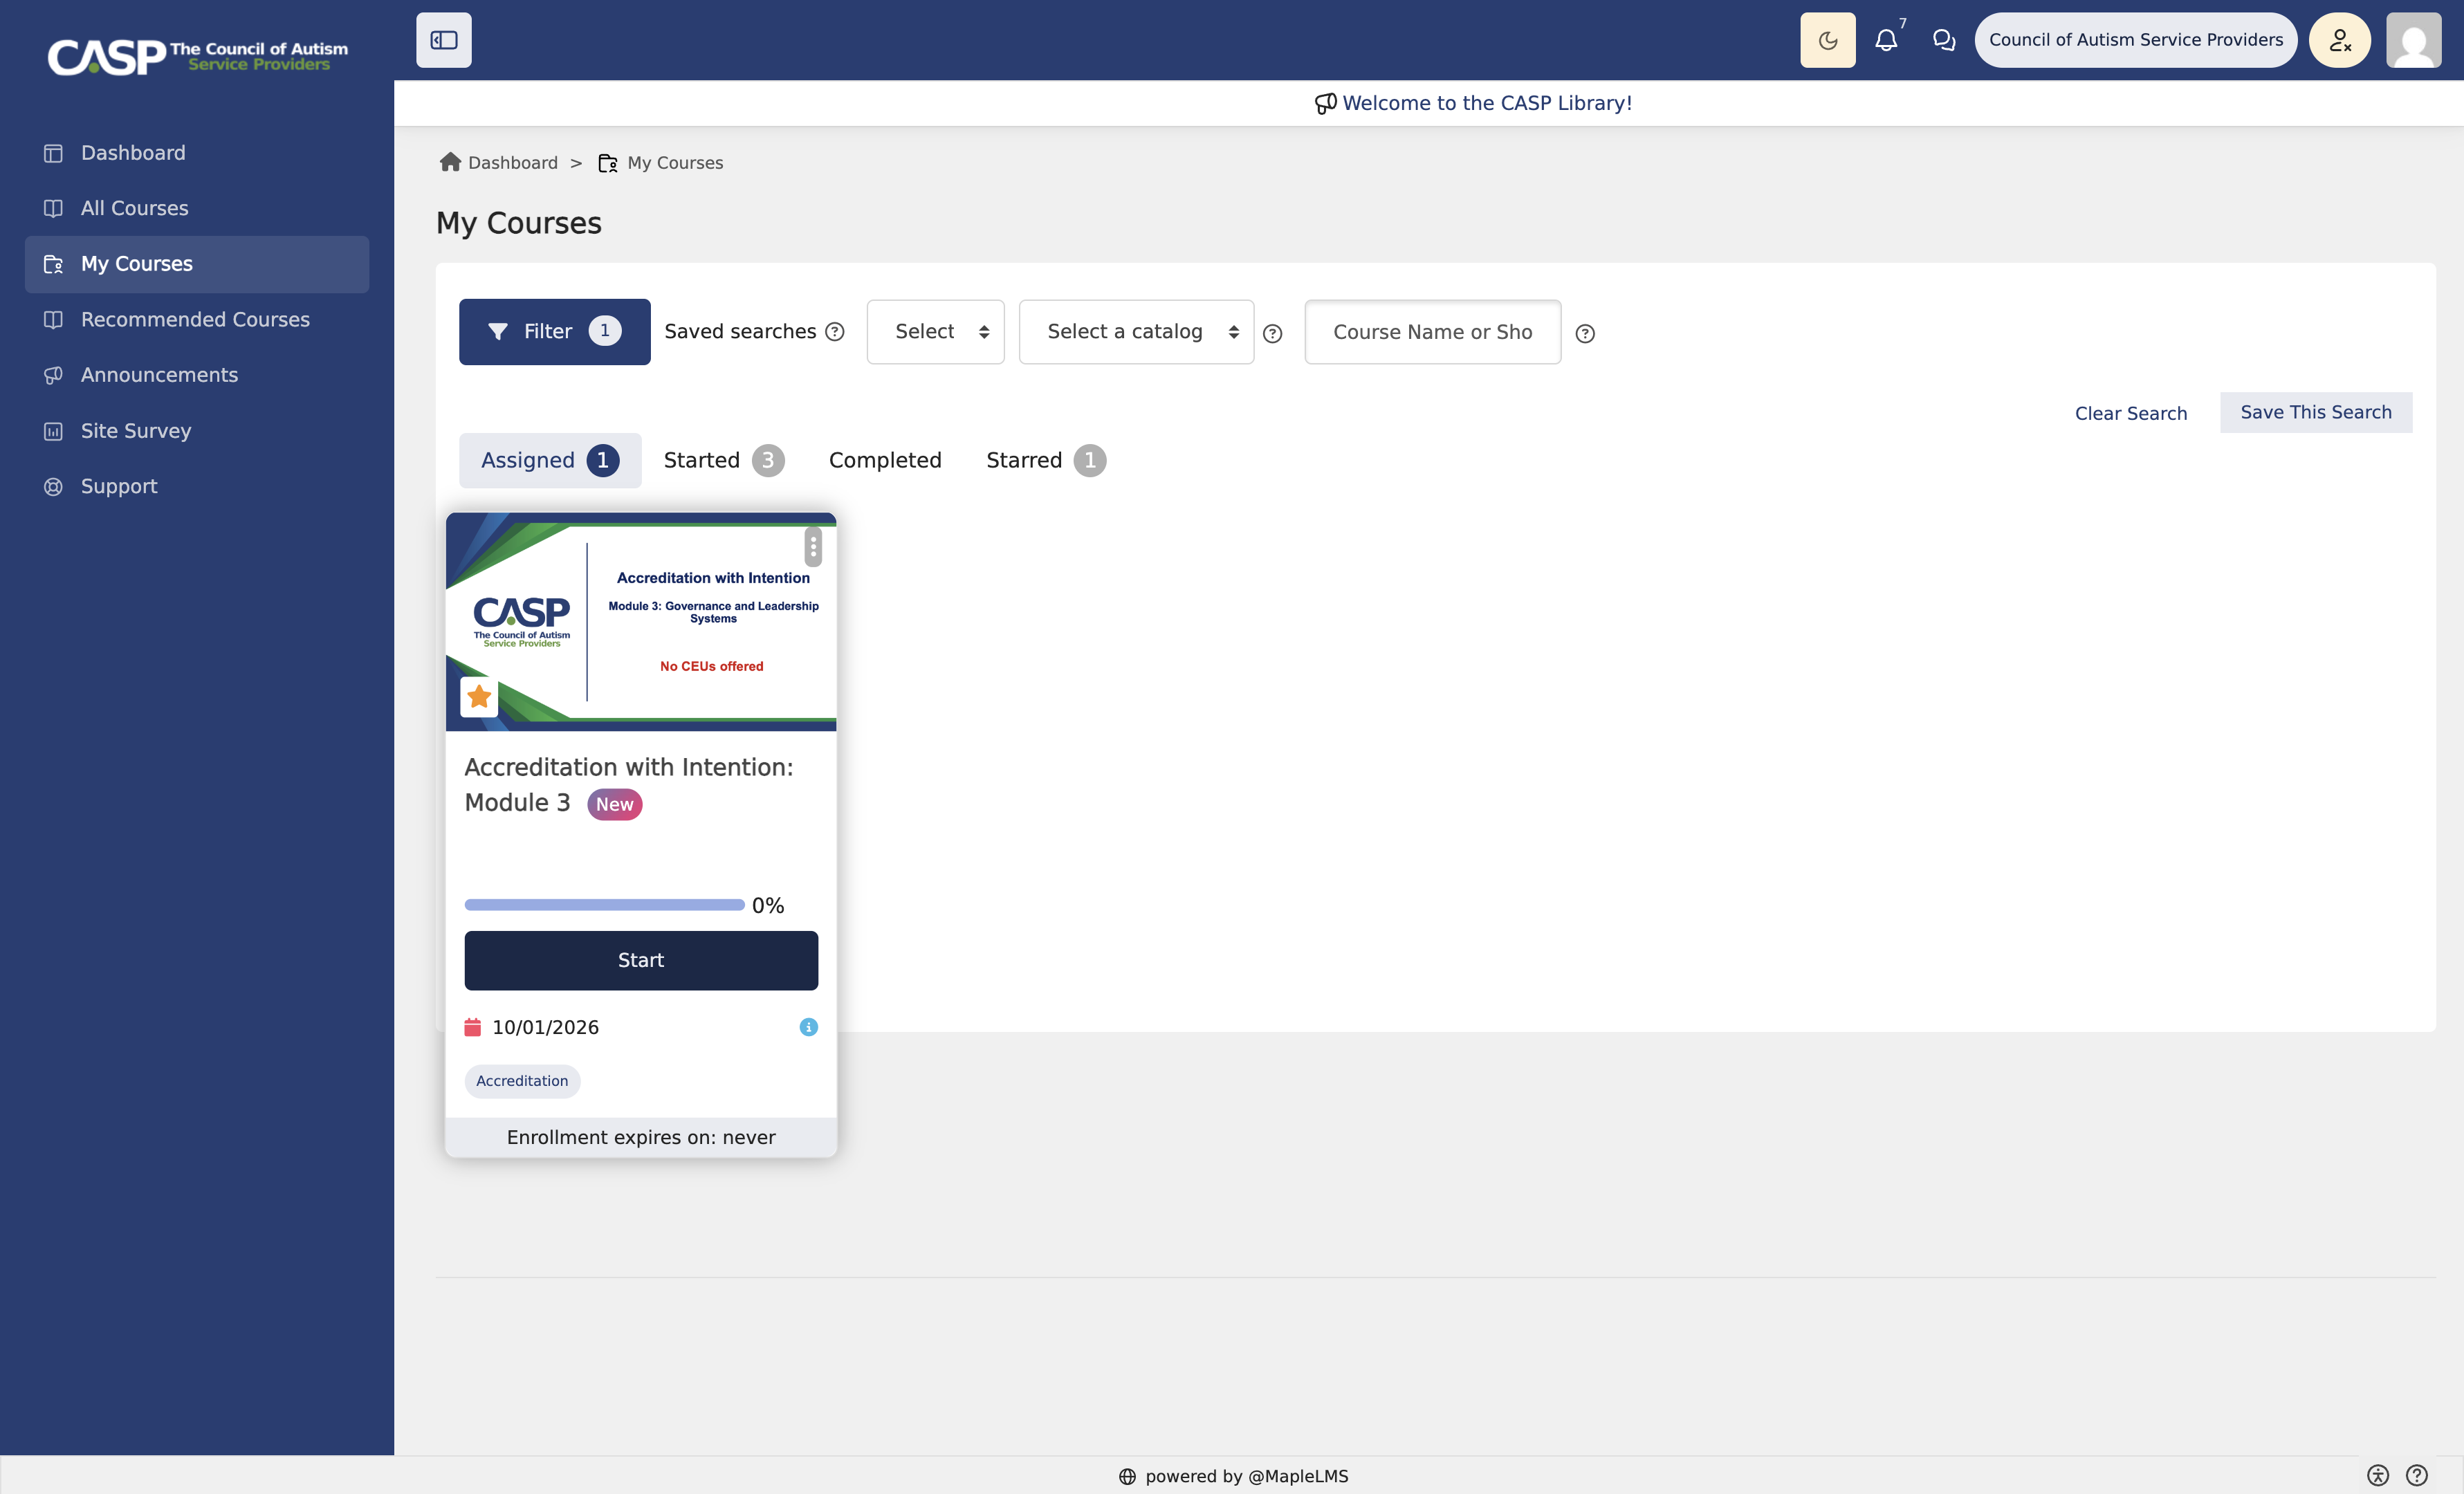Click the help icon beside catalog dropdown
2464x1494 pixels.
[1272, 333]
